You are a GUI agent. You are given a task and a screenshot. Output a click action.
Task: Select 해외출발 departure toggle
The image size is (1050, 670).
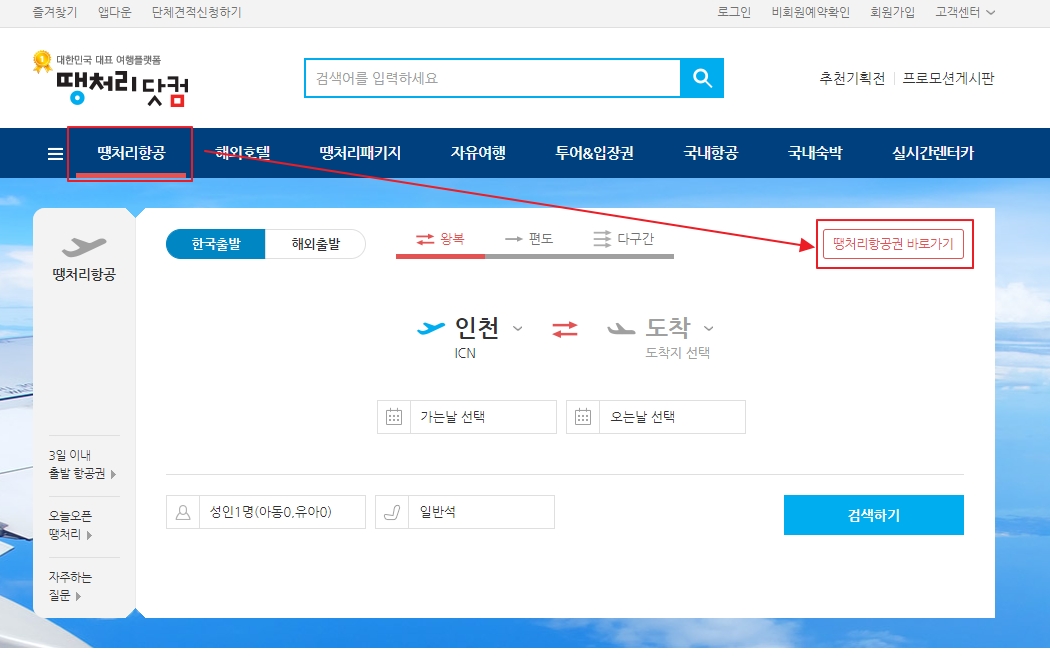tap(315, 244)
